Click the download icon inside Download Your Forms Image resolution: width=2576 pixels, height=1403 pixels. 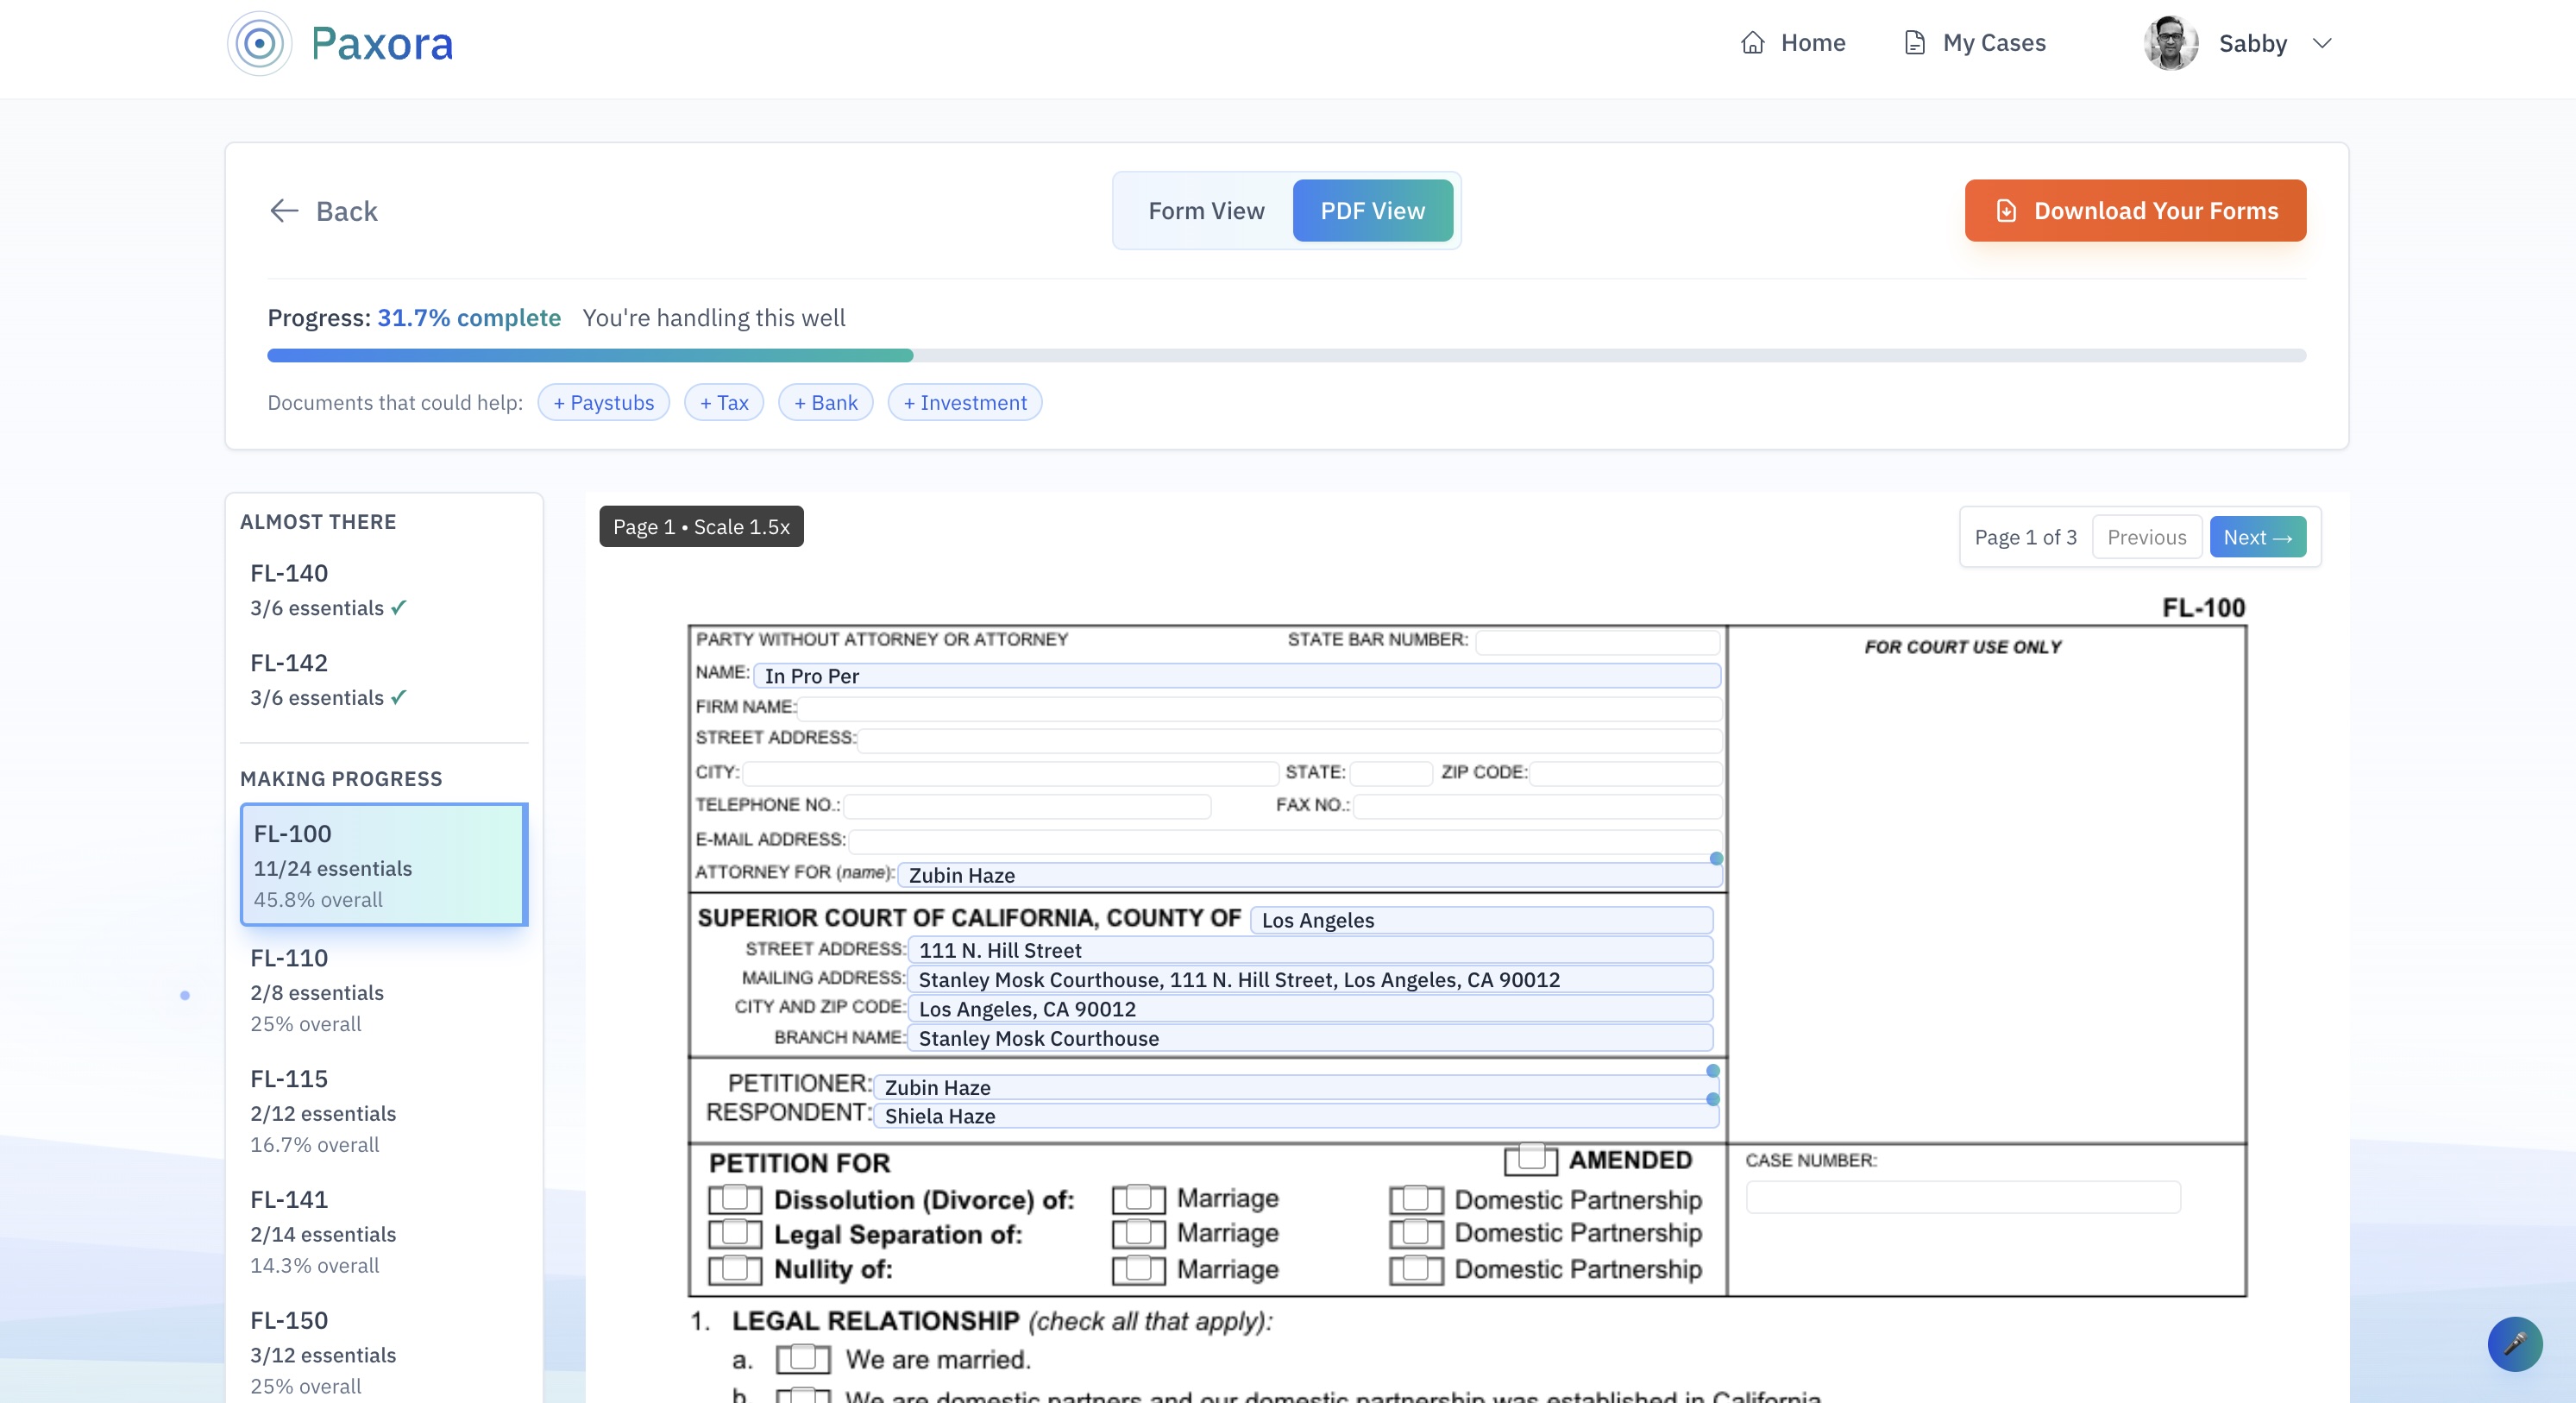2005,210
